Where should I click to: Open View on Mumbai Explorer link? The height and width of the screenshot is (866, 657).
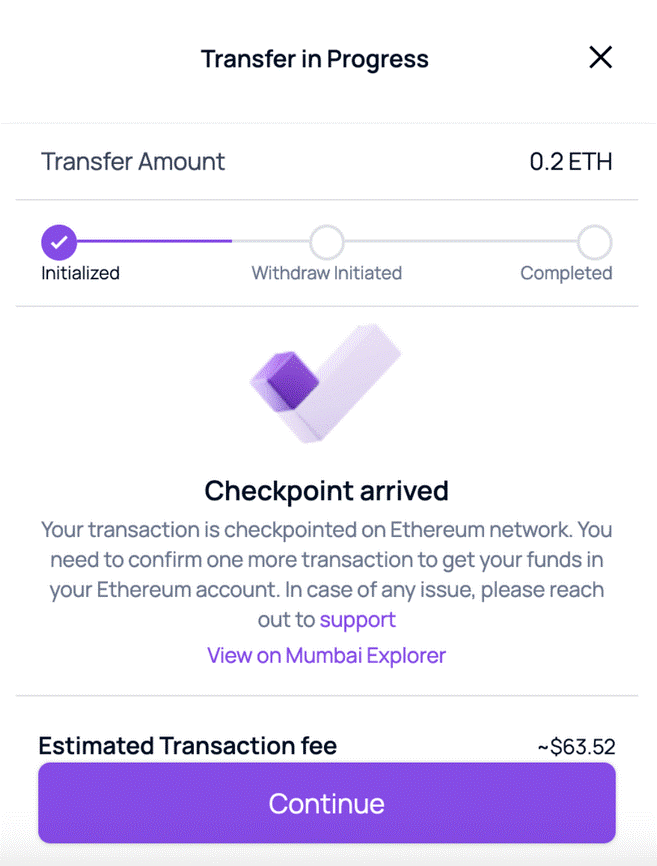pyautogui.click(x=326, y=656)
